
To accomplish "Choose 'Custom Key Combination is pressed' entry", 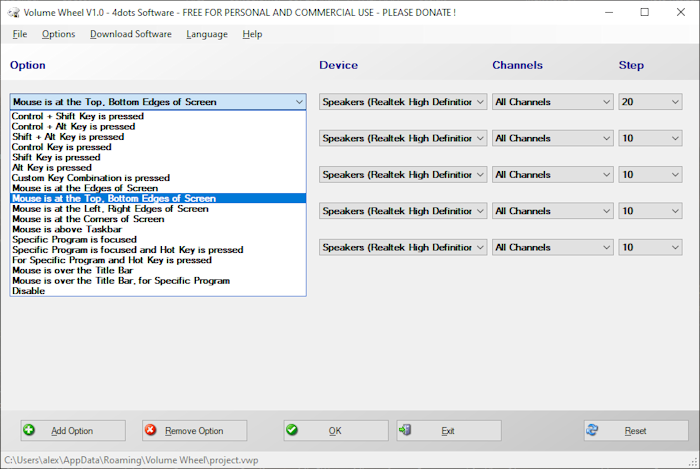I will 90,178.
